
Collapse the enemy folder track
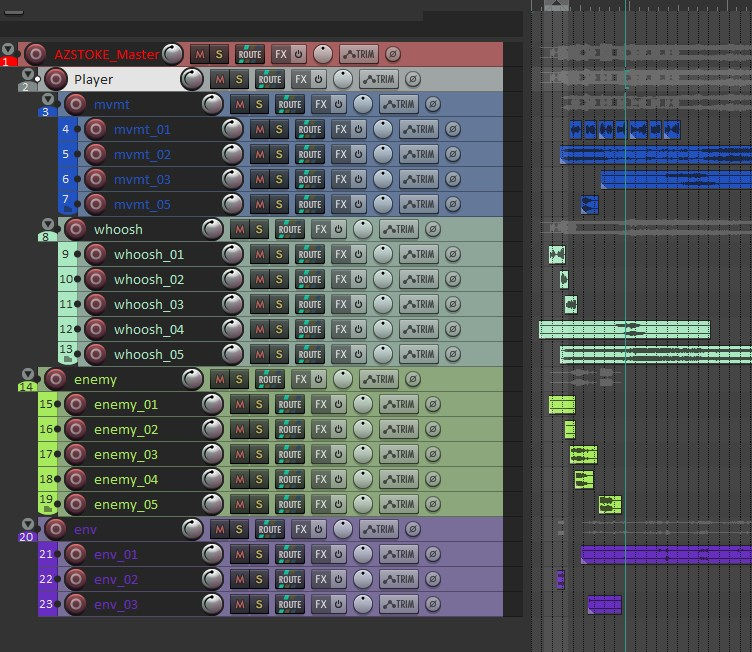pos(28,374)
